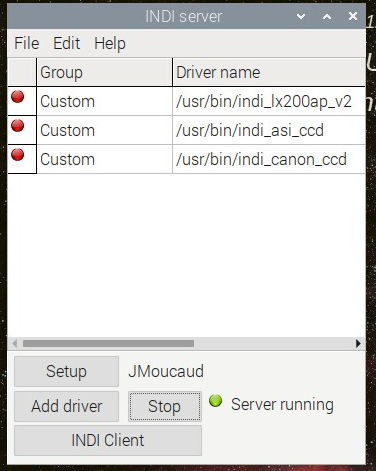The width and height of the screenshot is (376, 471).
Task: Select Custom group cell of canon_ccd row
Action: (104, 159)
